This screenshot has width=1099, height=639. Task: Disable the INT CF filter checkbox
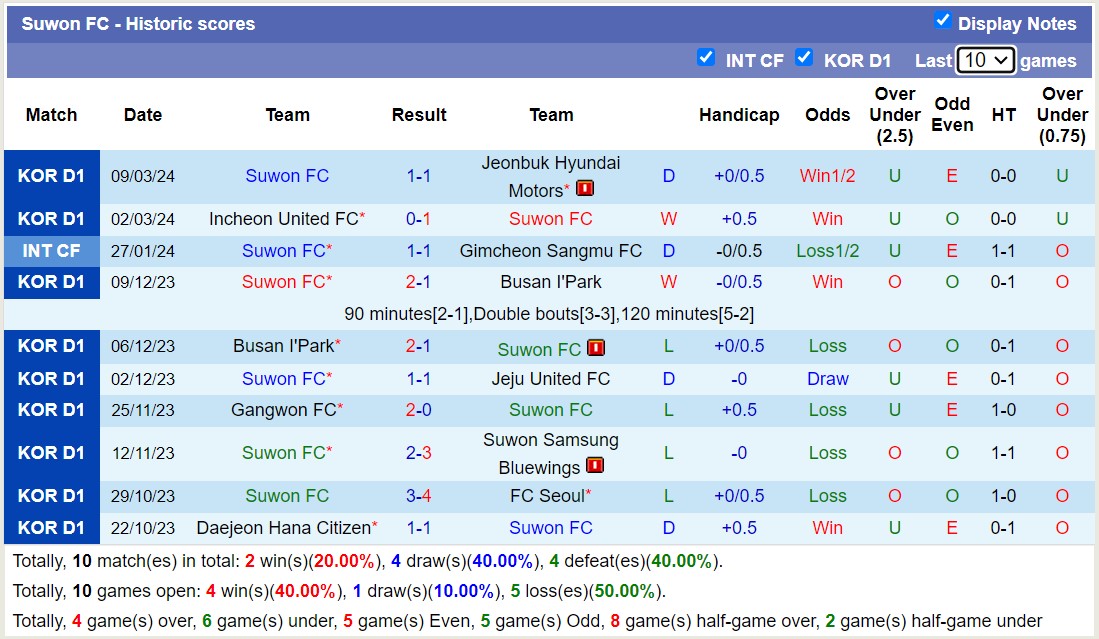[x=706, y=58]
